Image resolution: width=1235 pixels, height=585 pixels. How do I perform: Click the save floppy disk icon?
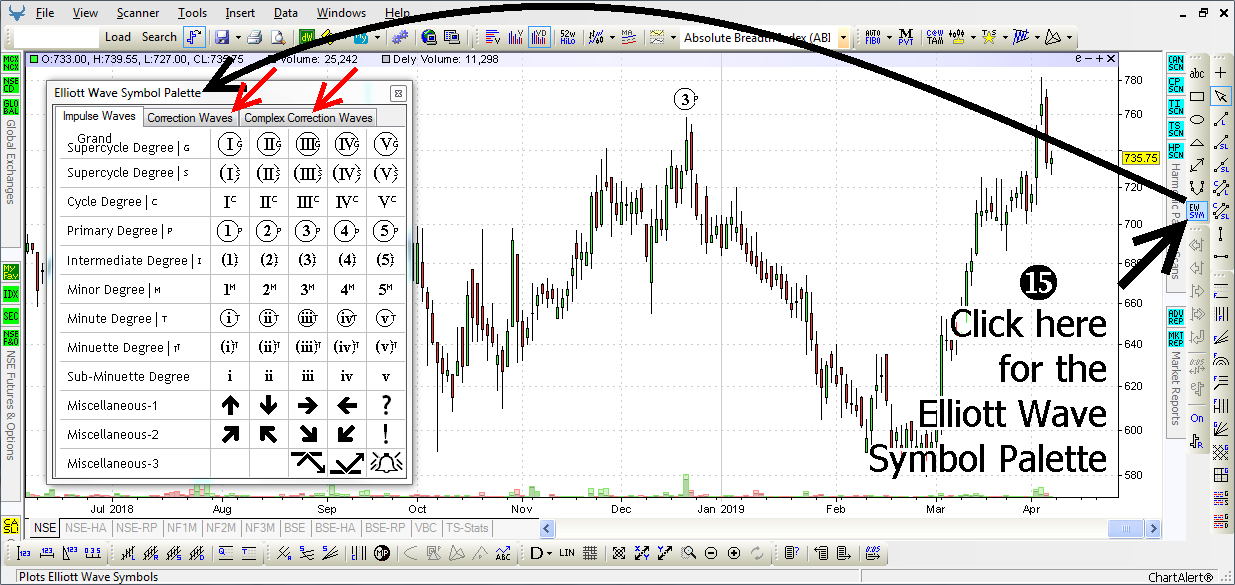(221, 37)
